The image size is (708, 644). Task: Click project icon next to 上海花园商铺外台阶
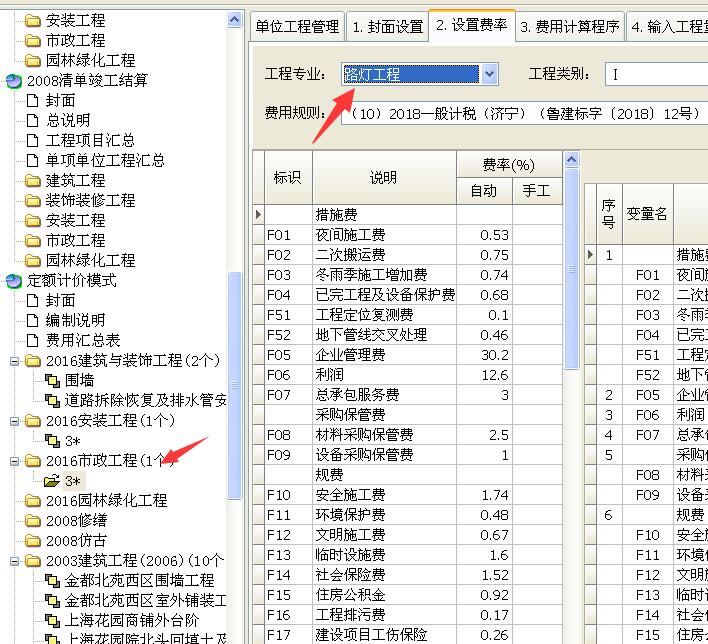coord(52,621)
